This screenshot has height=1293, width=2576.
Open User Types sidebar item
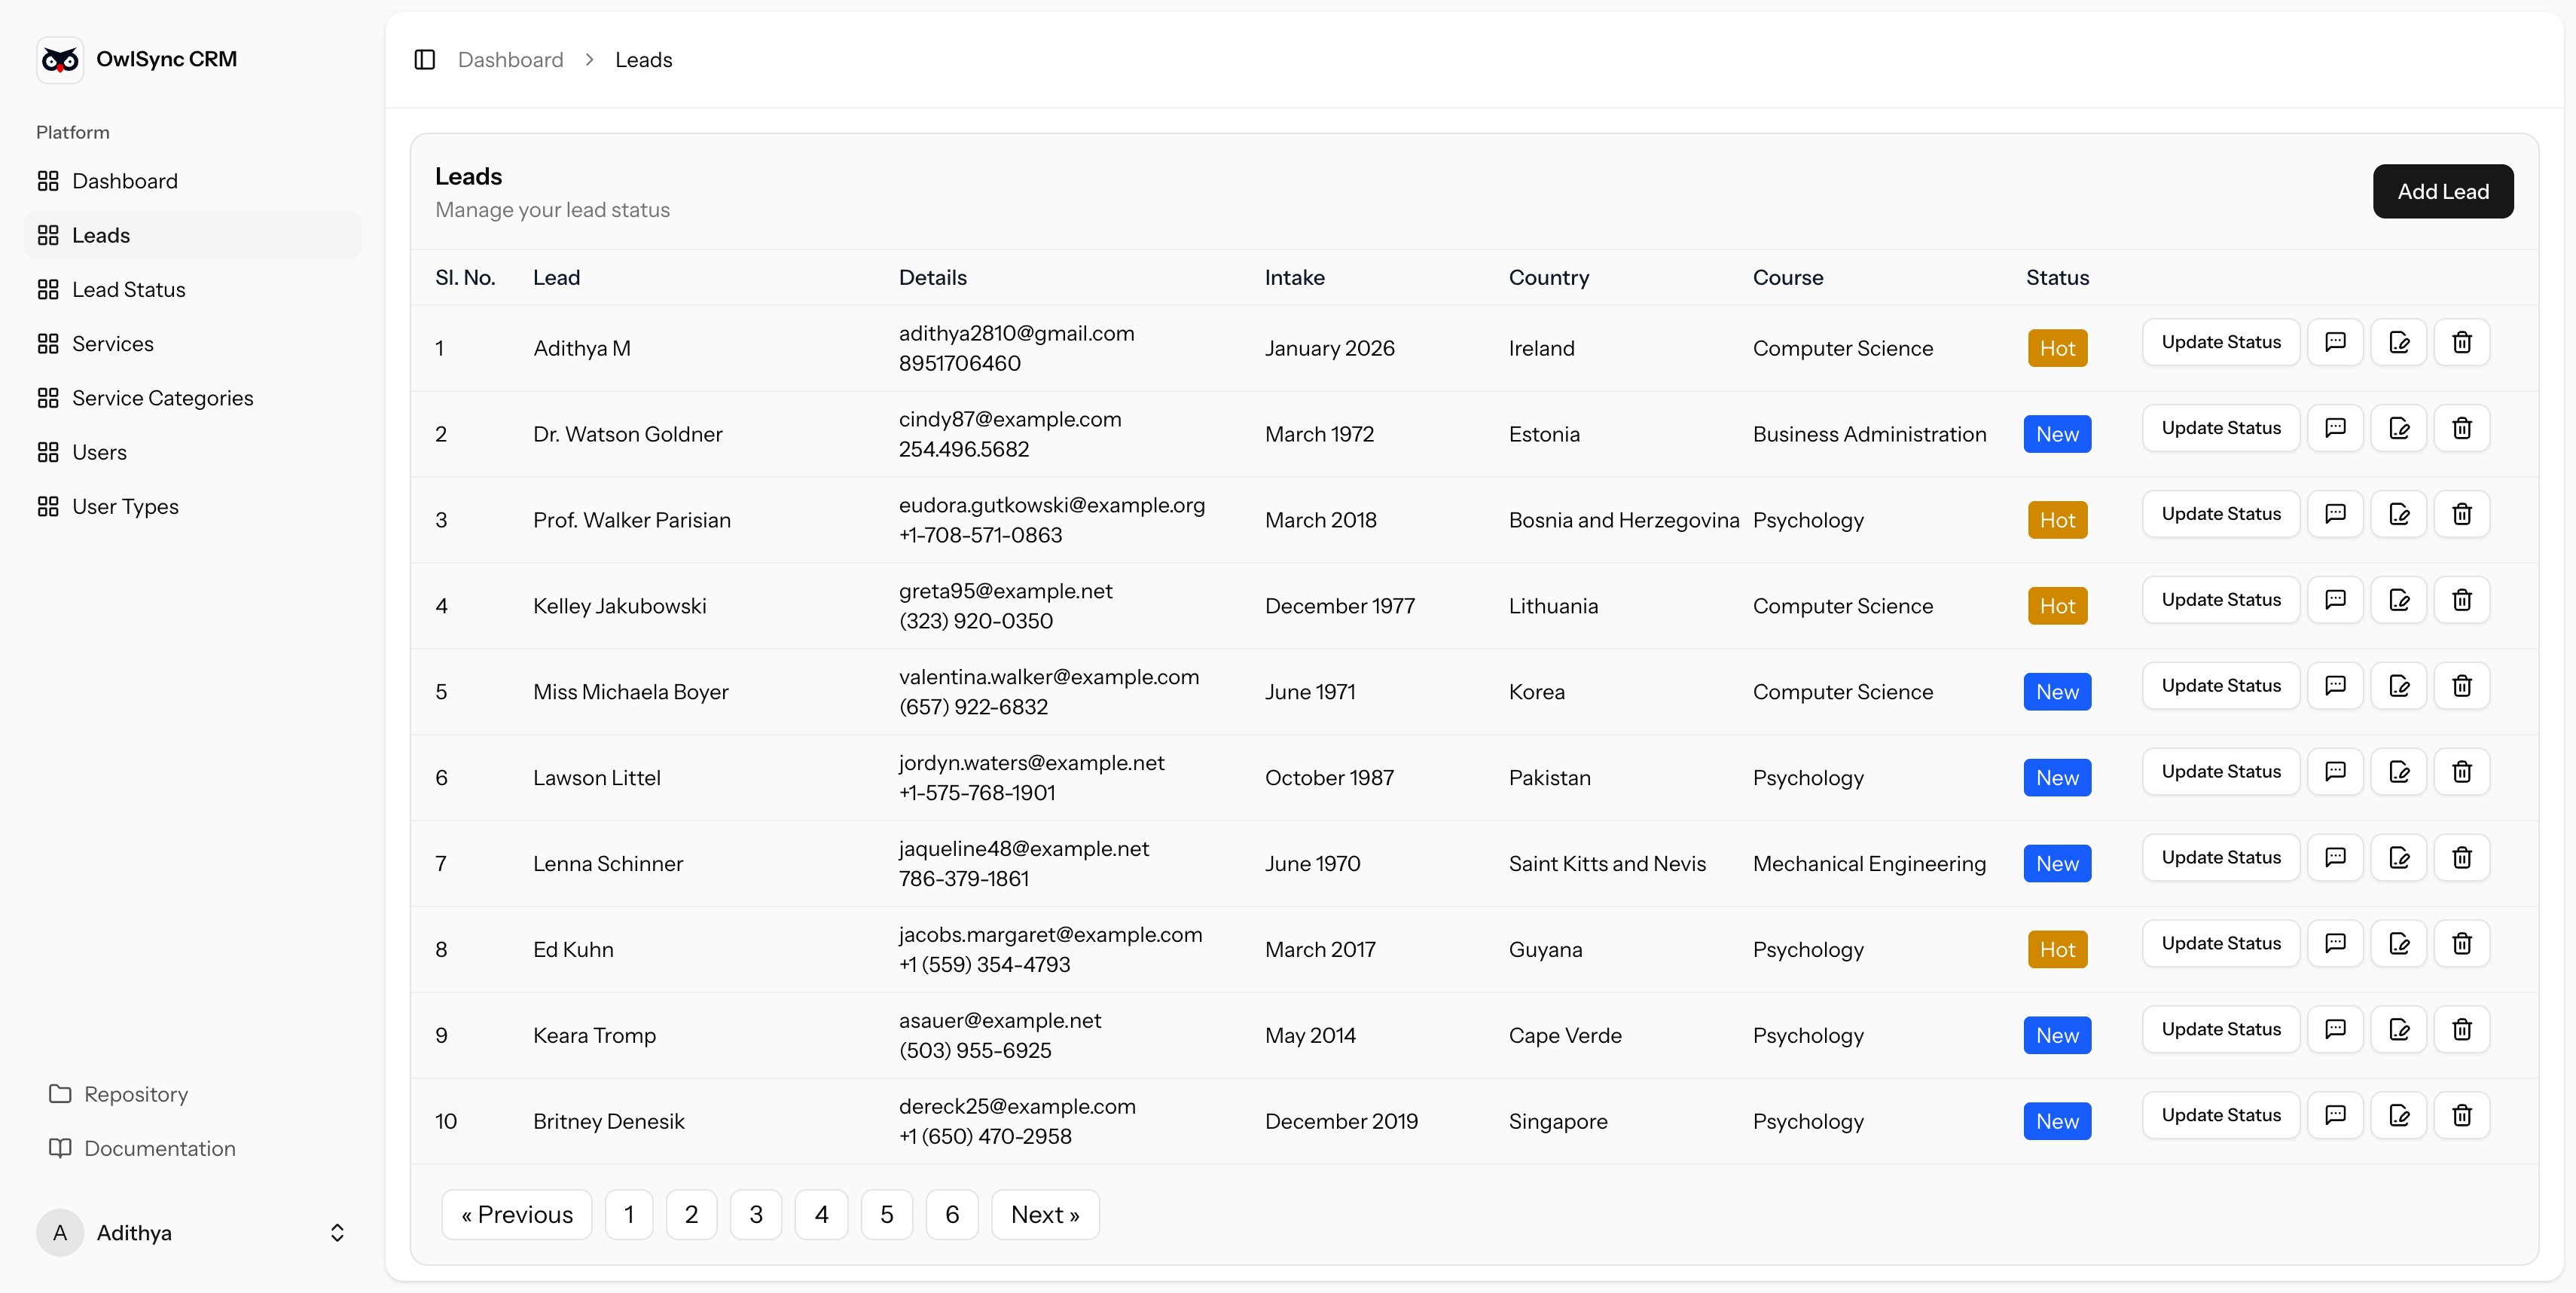coord(125,507)
